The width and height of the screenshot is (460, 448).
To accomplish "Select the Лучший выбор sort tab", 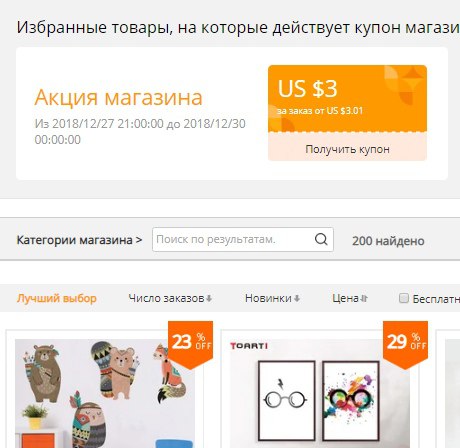I will click(x=57, y=298).
